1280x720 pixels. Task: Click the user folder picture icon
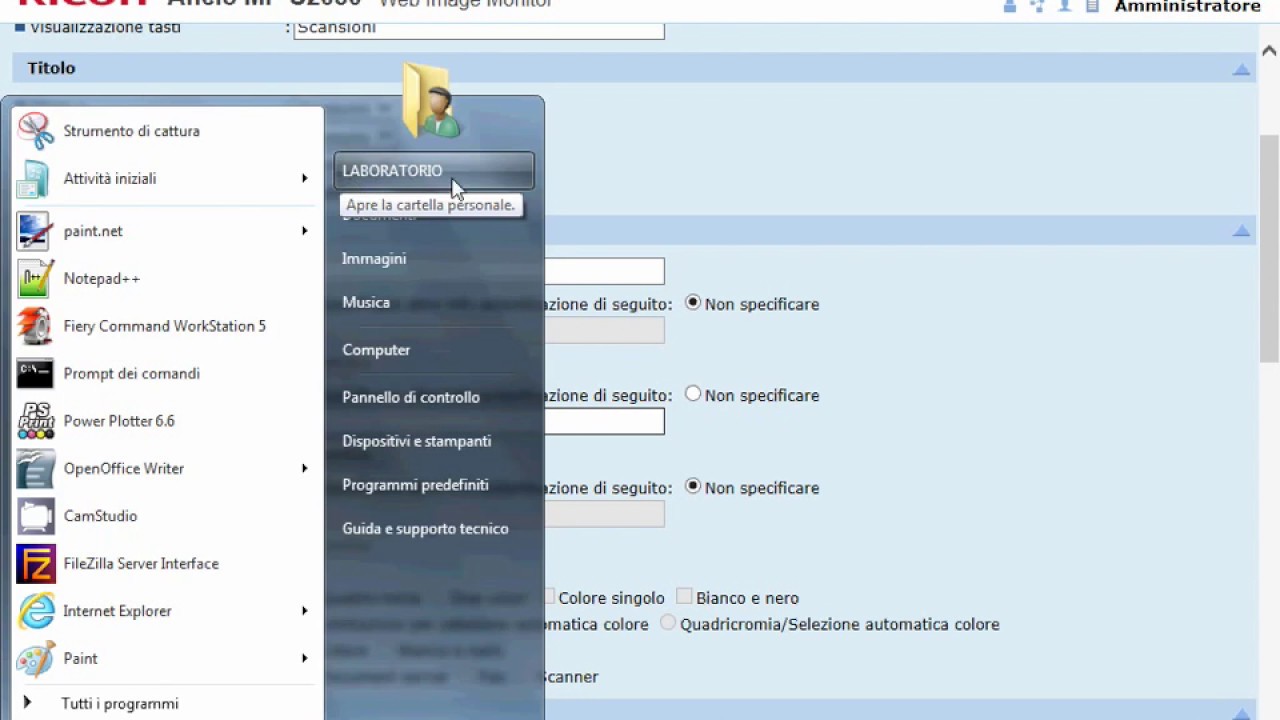432,102
